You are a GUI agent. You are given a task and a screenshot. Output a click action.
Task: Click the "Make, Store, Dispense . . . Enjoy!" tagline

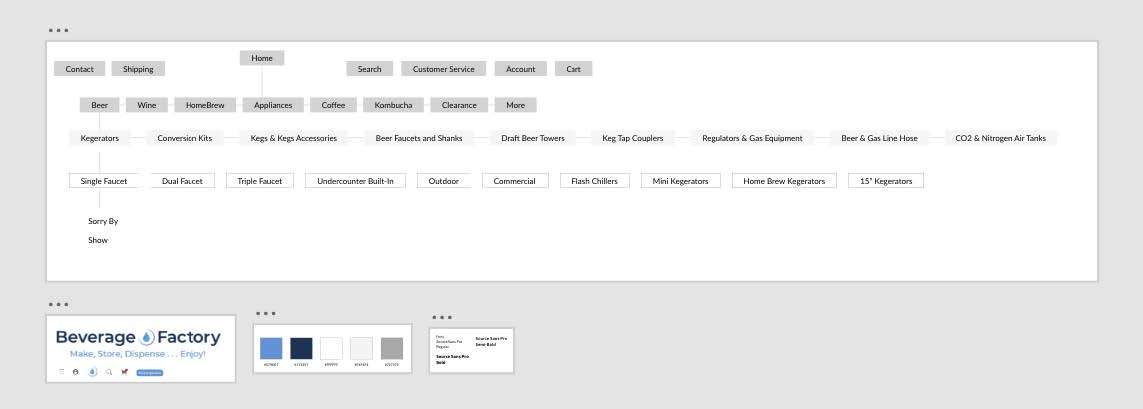tap(138, 354)
